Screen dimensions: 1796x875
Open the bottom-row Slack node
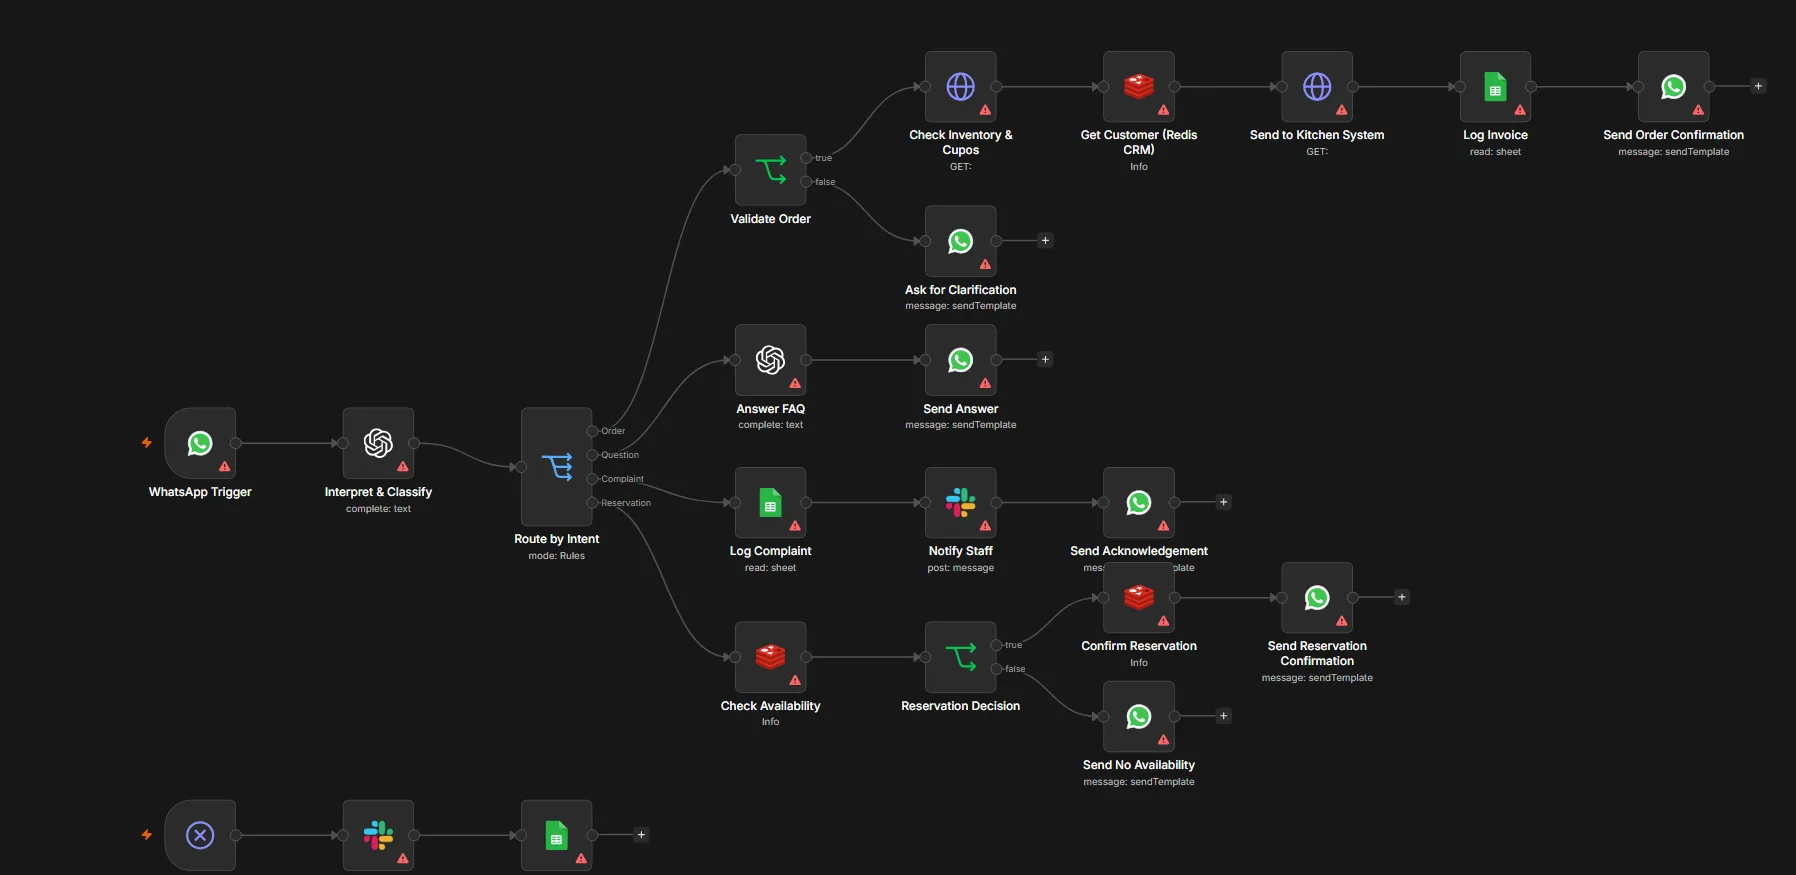[x=378, y=835]
